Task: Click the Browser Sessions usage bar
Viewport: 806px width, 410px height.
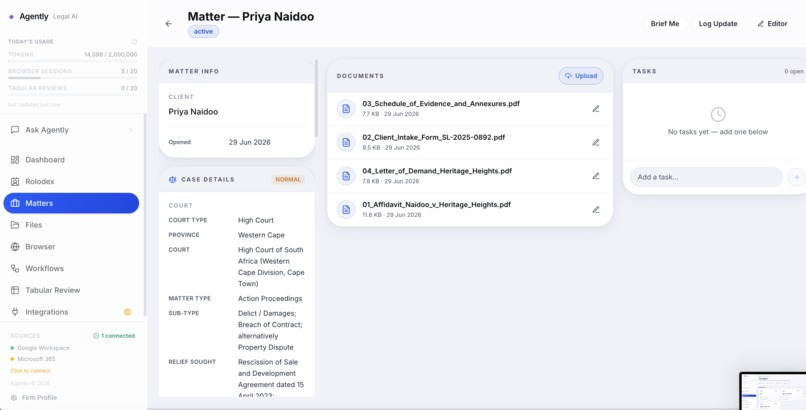Action: click(72, 78)
